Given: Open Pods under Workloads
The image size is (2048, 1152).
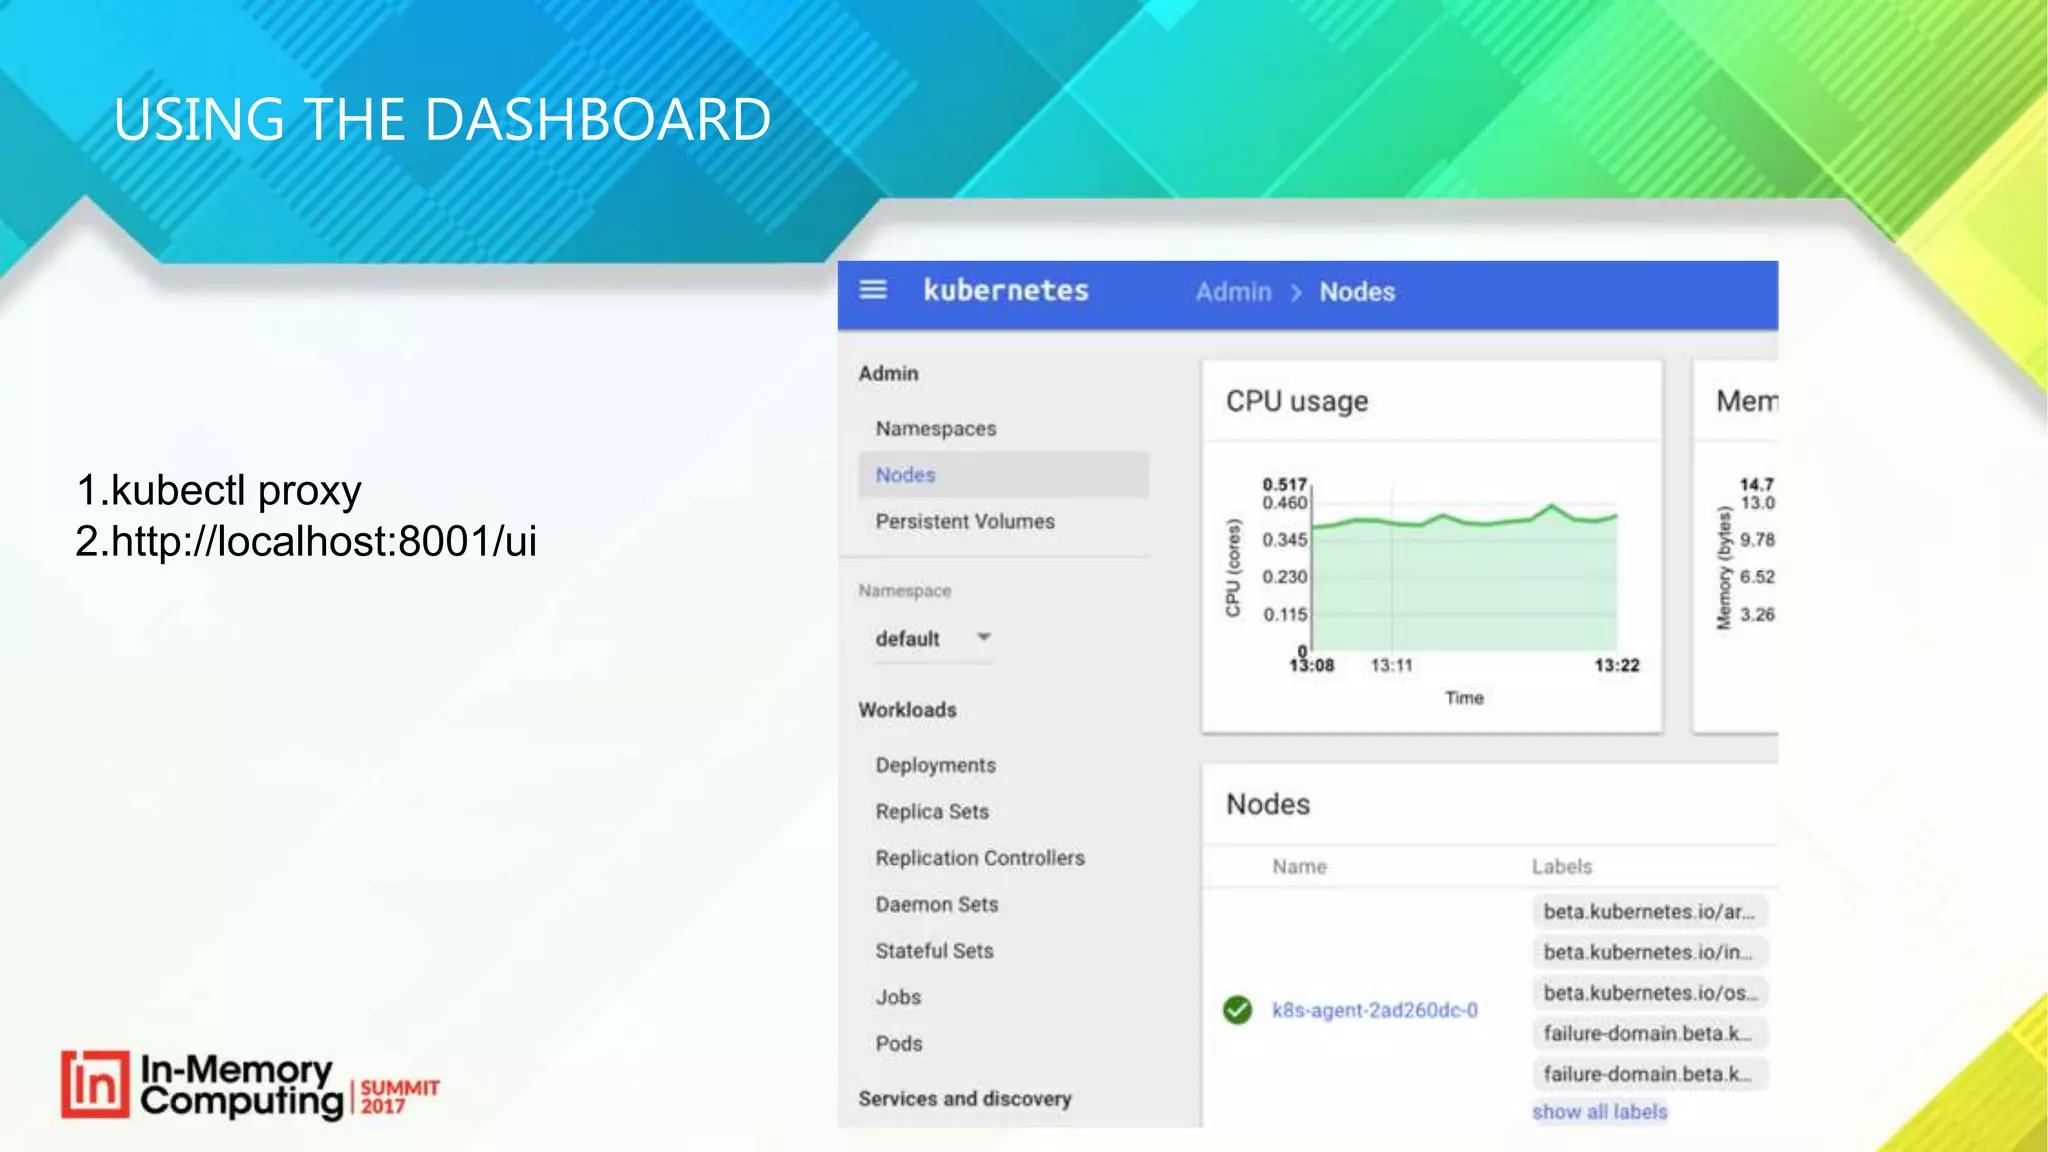Looking at the screenshot, I should [899, 1044].
